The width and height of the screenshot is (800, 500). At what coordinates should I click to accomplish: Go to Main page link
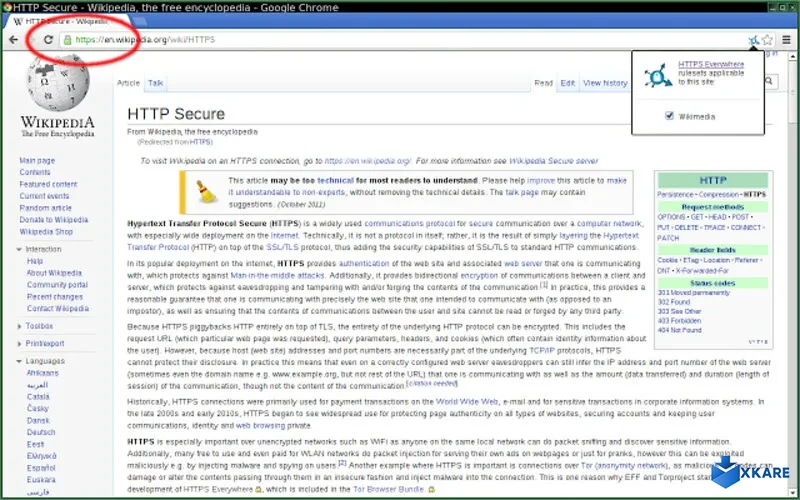click(37, 160)
